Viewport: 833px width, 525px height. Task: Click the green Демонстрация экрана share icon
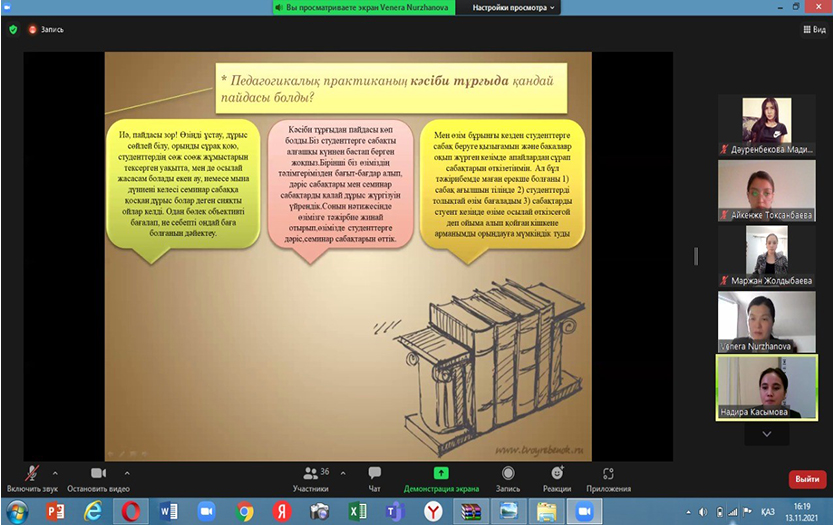pos(441,473)
